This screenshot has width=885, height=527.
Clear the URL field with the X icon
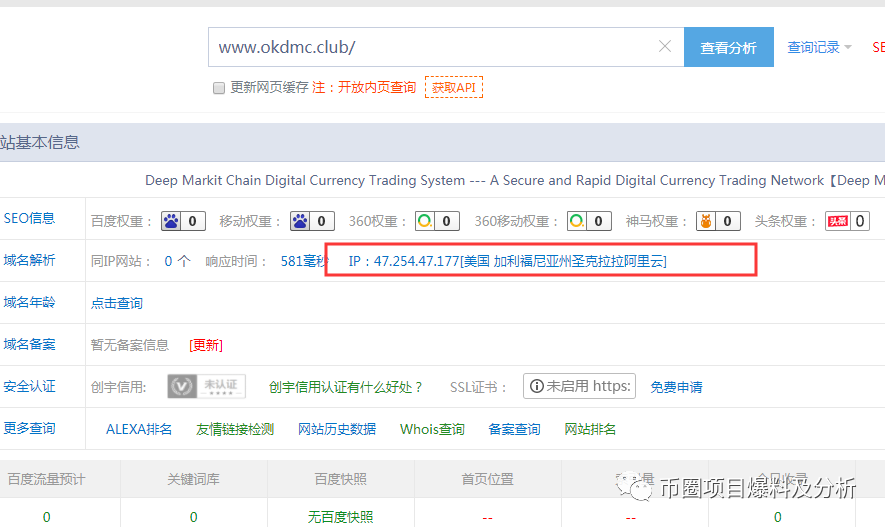click(x=665, y=47)
